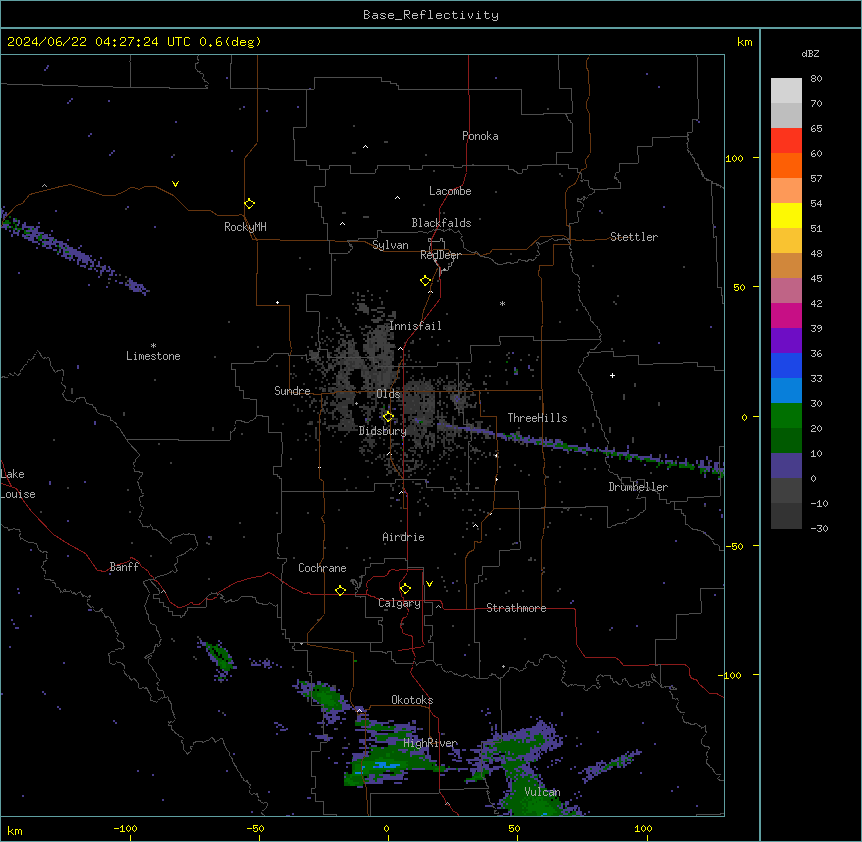This screenshot has height=842, width=862.
Task: Click the Blackfalds city label
Action: [441, 223]
